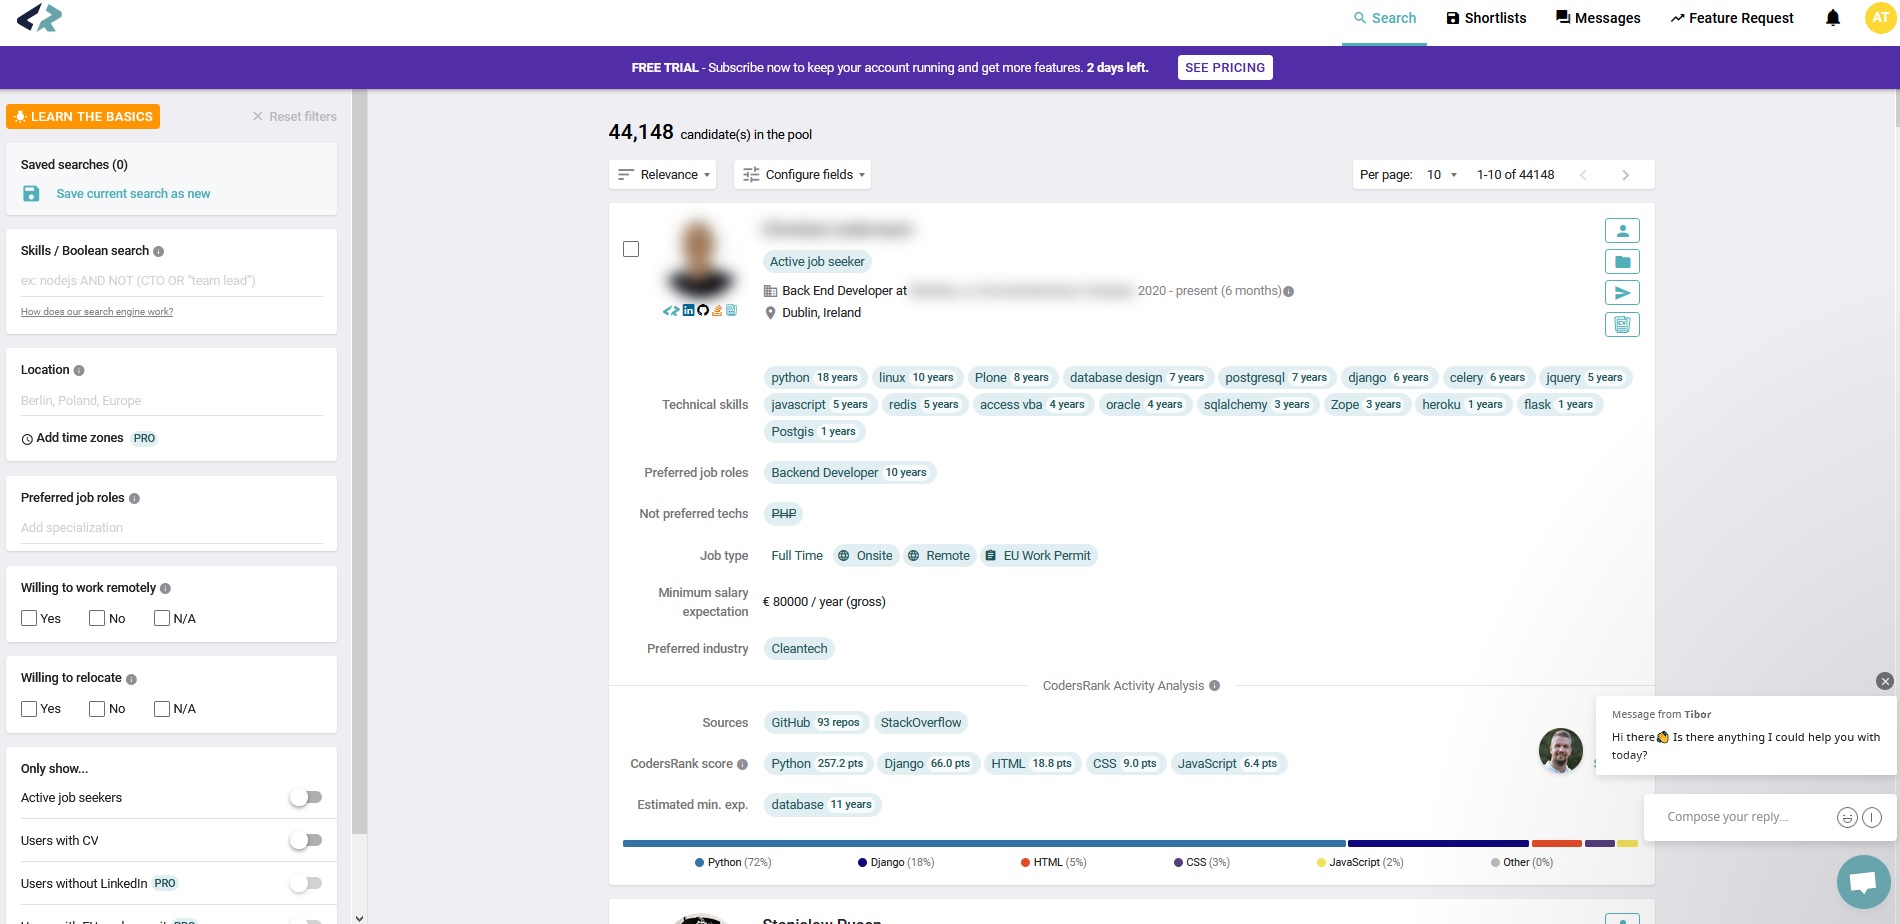1900x924 pixels.
Task: Check Yes under Willing to relocate
Action: (29, 708)
